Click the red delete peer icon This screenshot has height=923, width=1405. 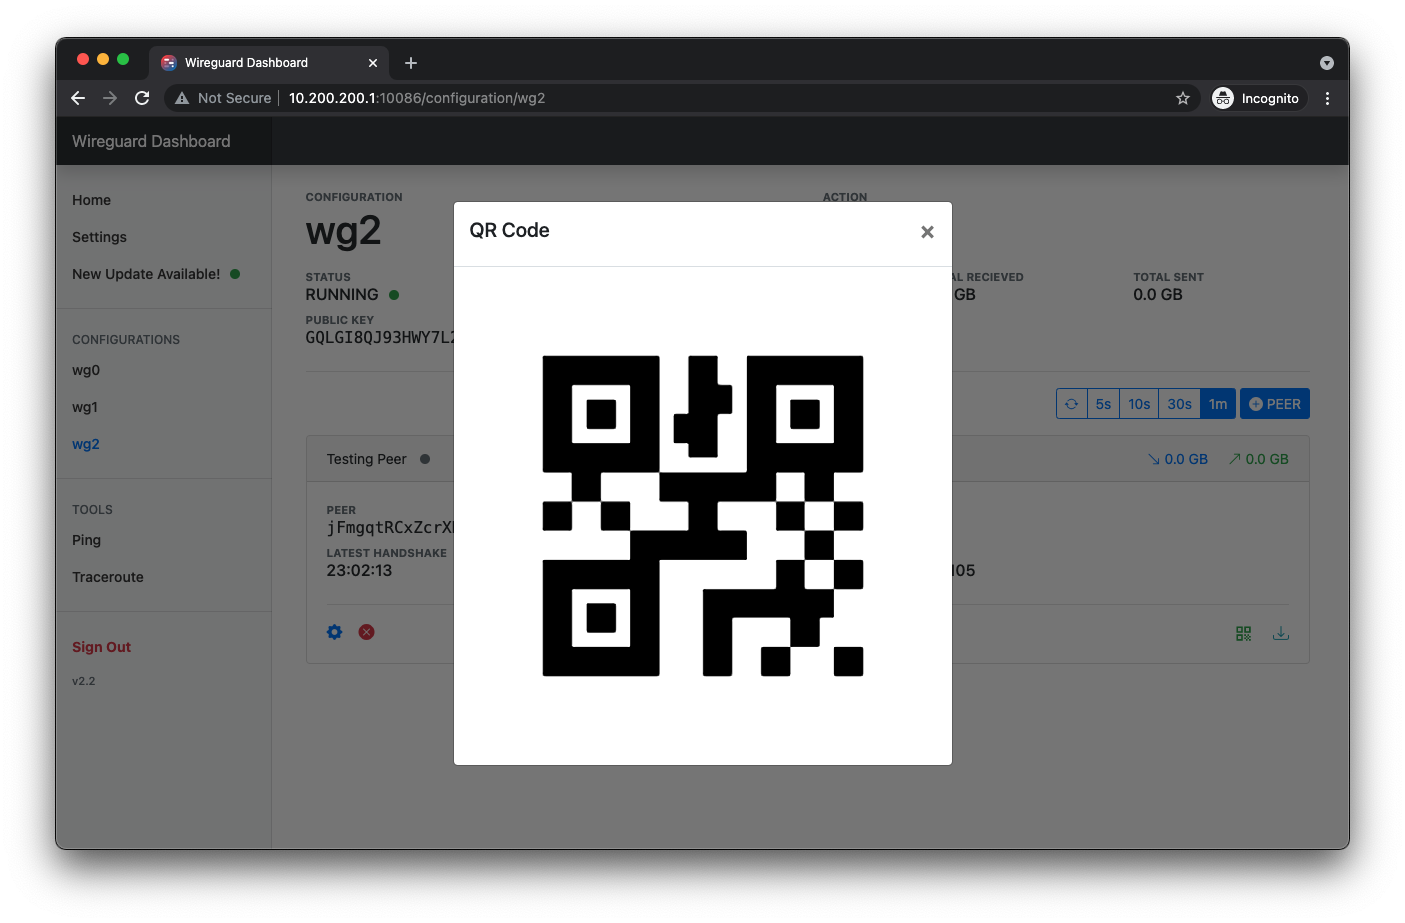[367, 632]
